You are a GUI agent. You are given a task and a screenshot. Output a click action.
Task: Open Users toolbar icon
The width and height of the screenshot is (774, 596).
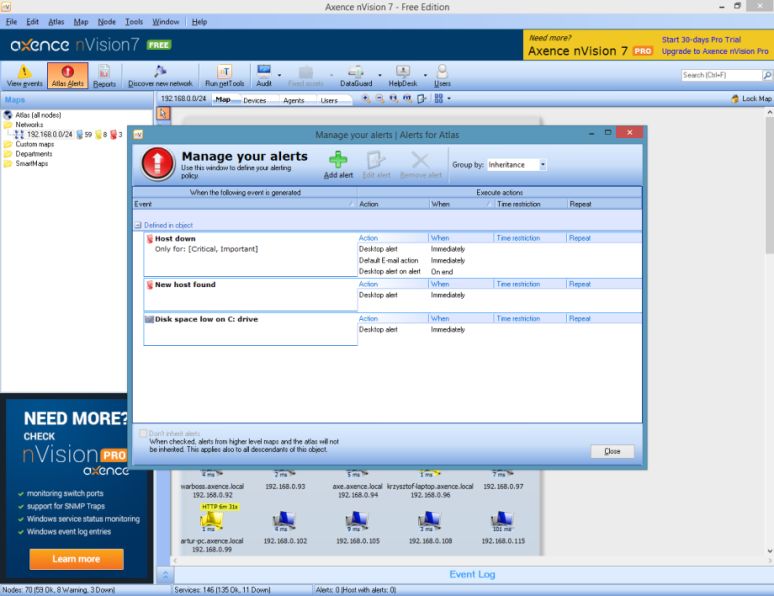[442, 76]
